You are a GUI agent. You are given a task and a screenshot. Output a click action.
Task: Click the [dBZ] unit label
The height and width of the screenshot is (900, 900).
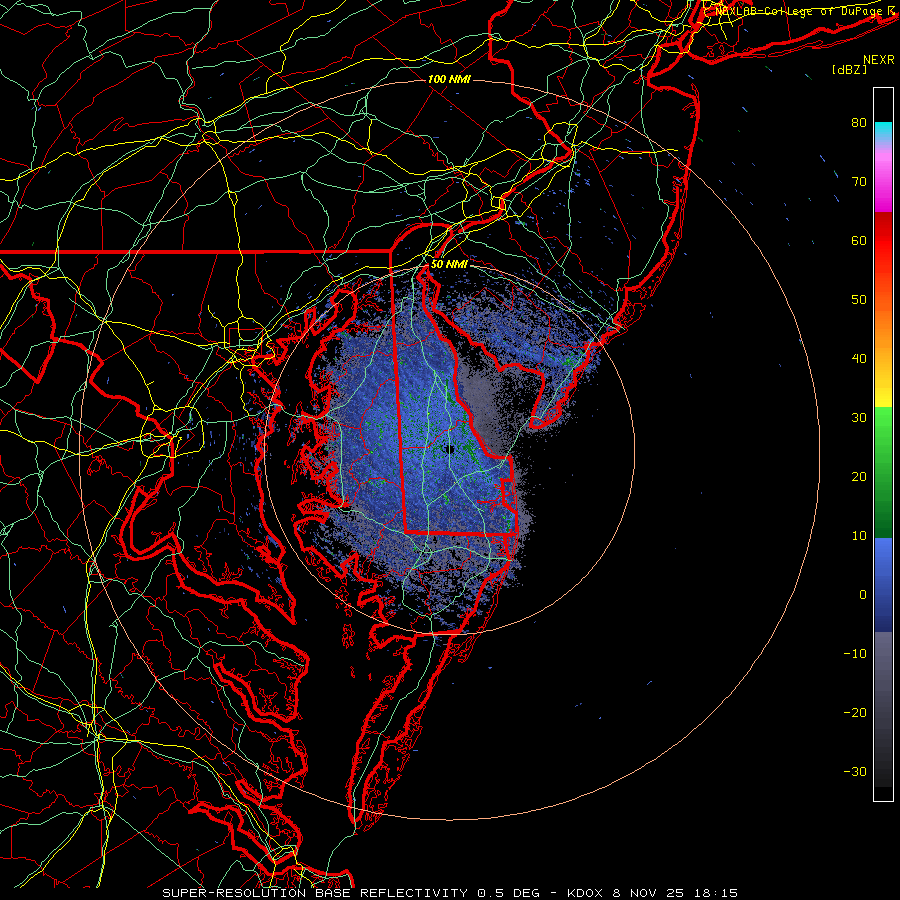(849, 69)
